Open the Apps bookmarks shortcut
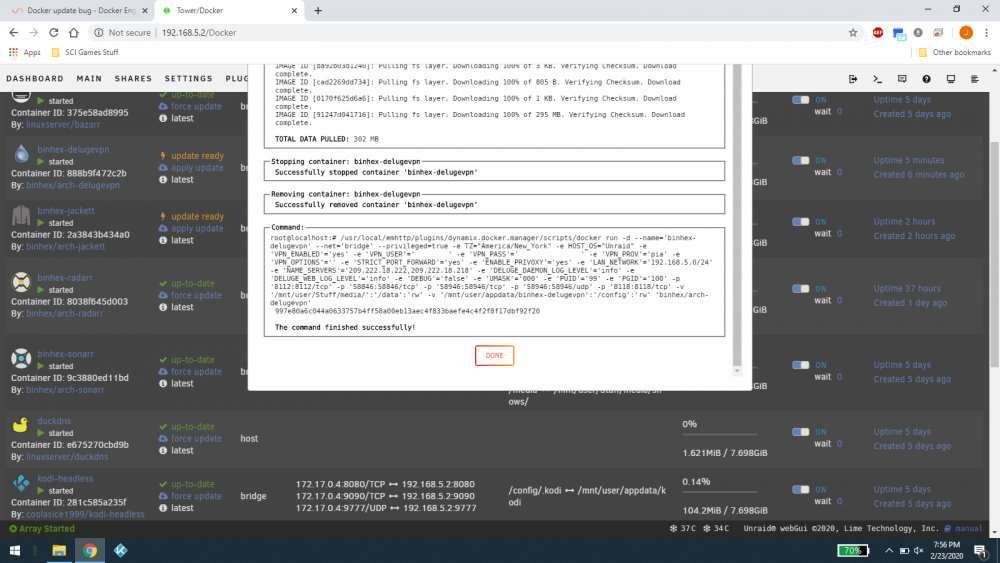Screen dimensions: 1000x563 coord(24,52)
